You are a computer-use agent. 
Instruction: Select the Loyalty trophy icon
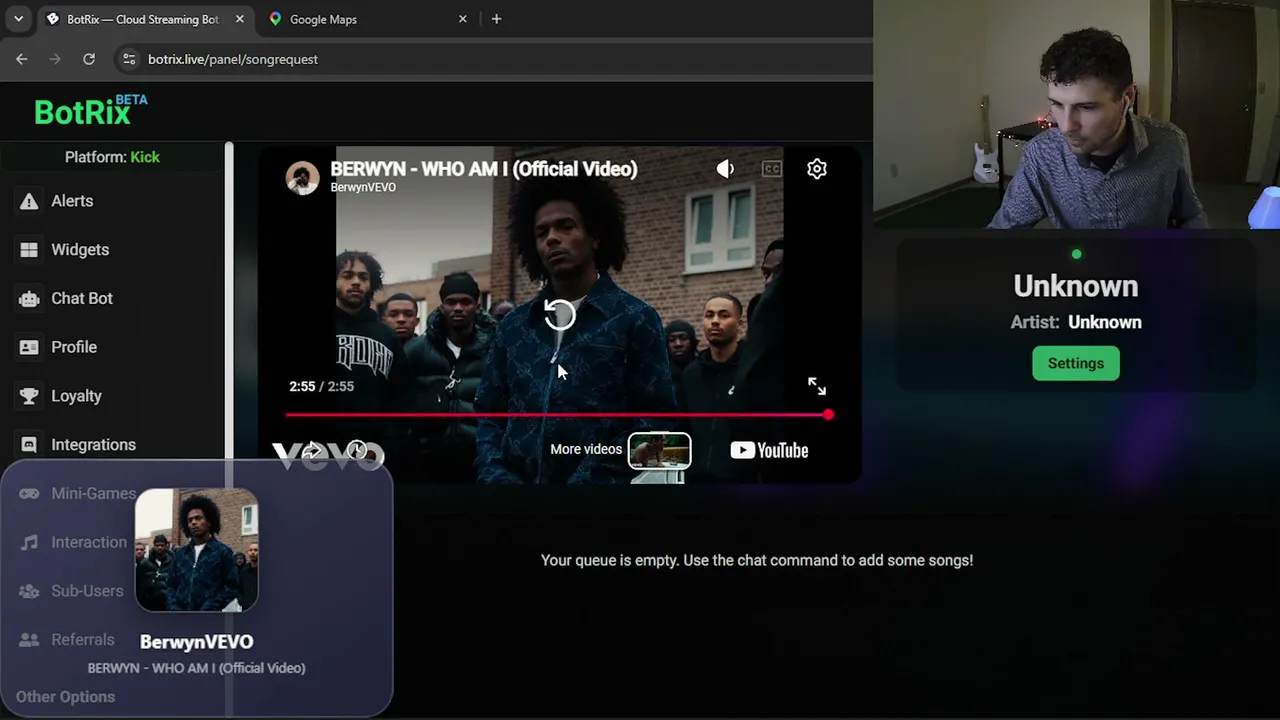tap(29, 396)
